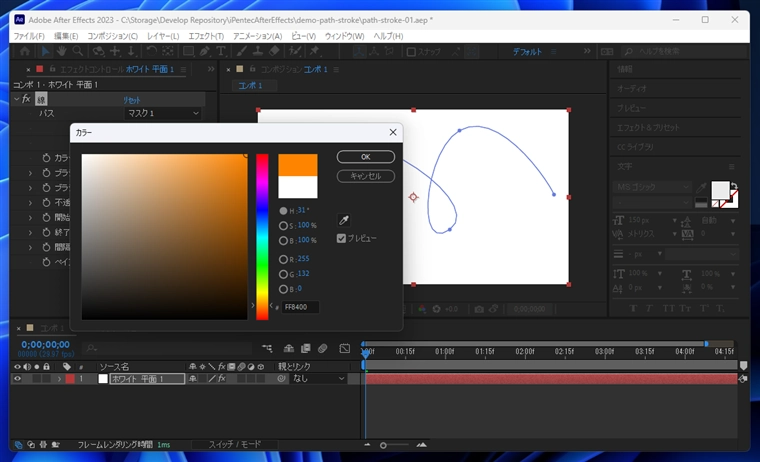Select the Zoom magnifier tool
This screenshot has height=462, width=760.
(x=77, y=51)
